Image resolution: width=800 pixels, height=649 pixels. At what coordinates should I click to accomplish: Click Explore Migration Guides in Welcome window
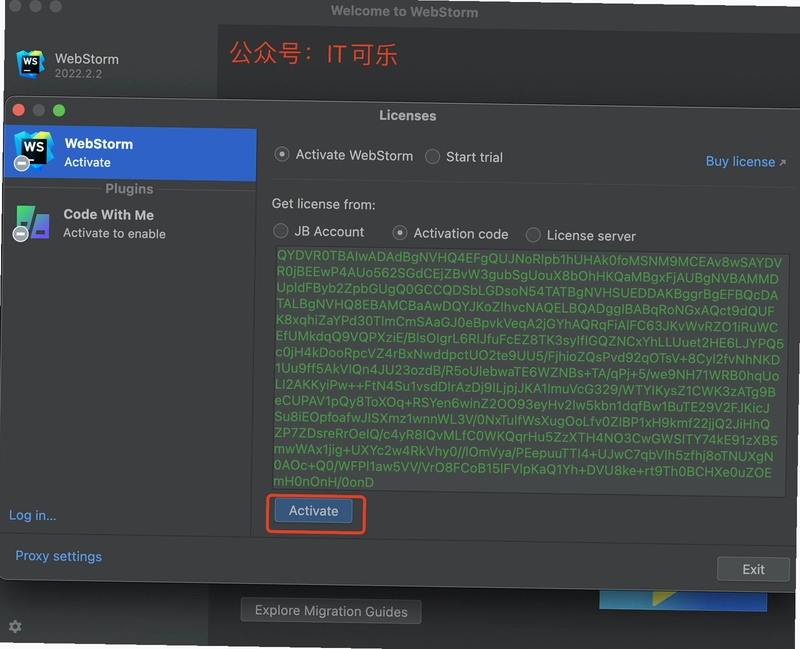point(331,611)
